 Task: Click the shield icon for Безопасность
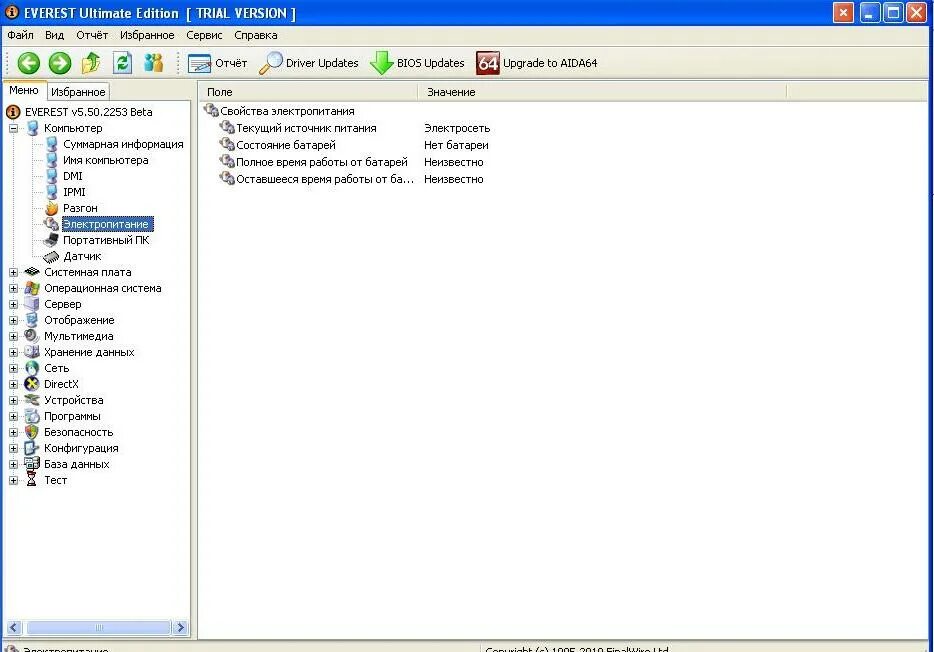[x=32, y=432]
